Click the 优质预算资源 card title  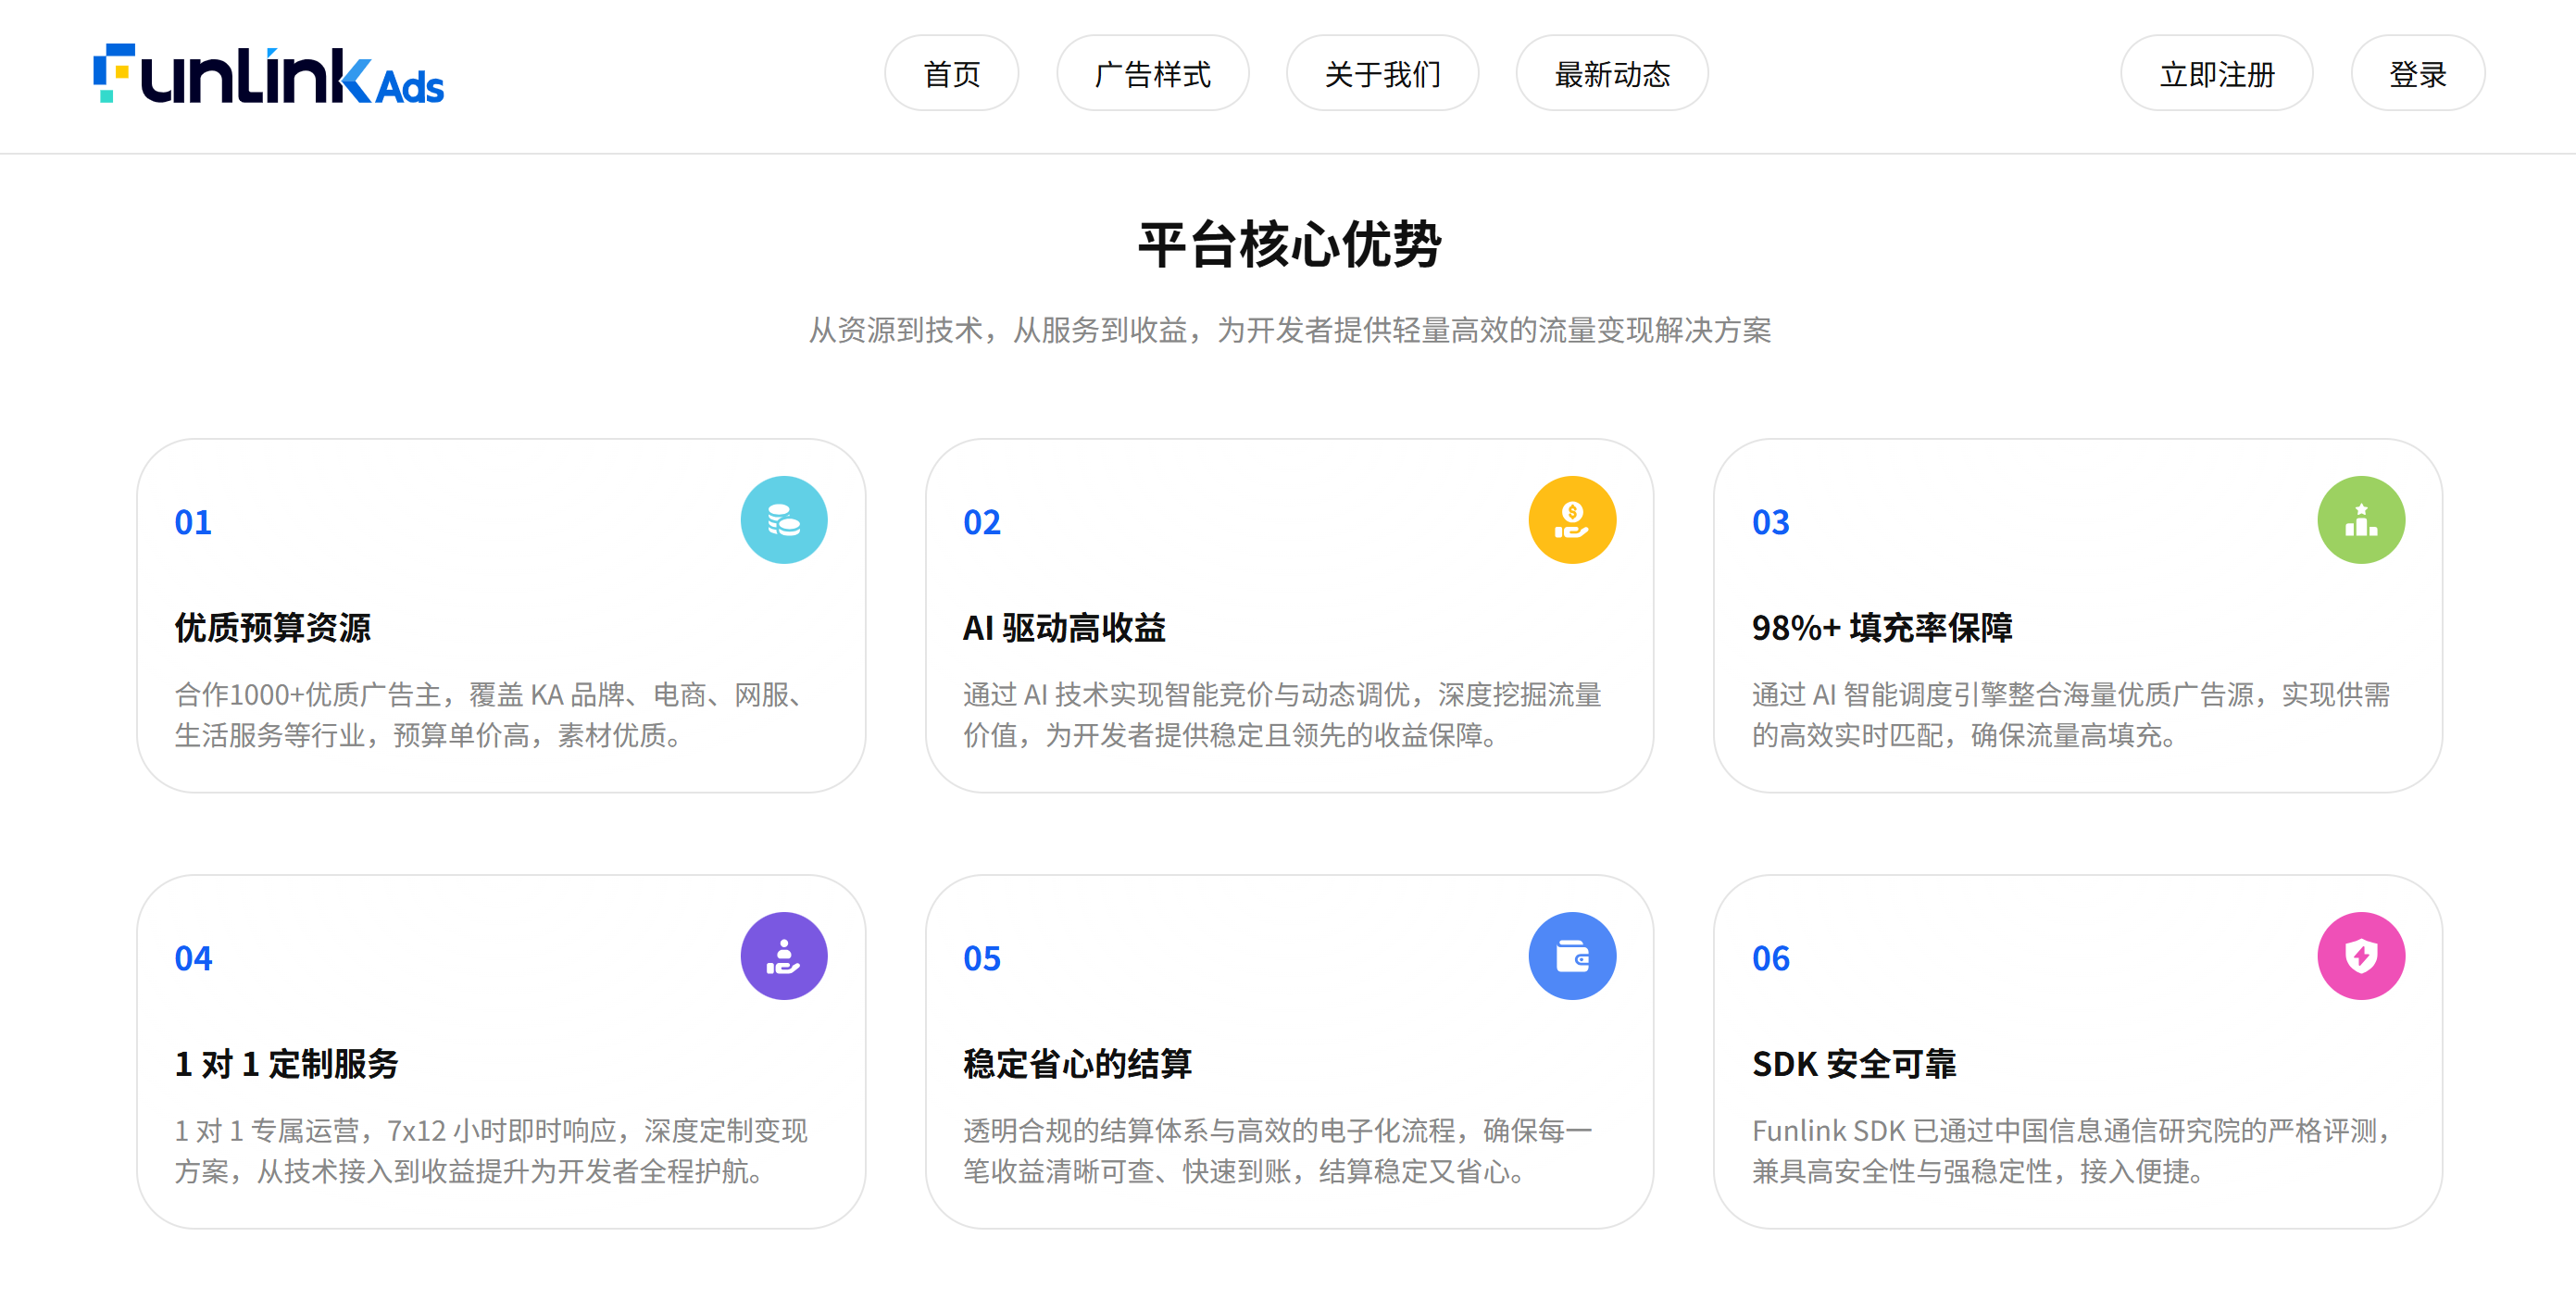pos(272,628)
